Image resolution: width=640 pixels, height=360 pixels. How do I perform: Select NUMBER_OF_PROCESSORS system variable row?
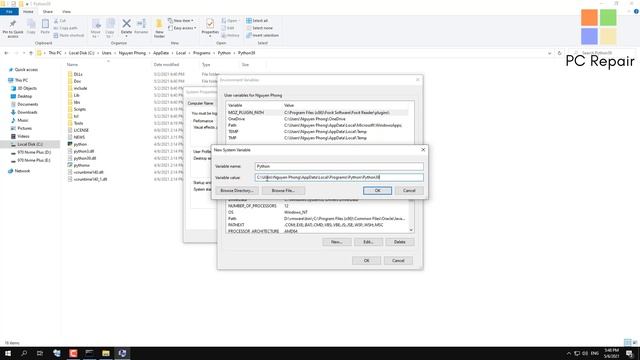pyautogui.click(x=317, y=206)
